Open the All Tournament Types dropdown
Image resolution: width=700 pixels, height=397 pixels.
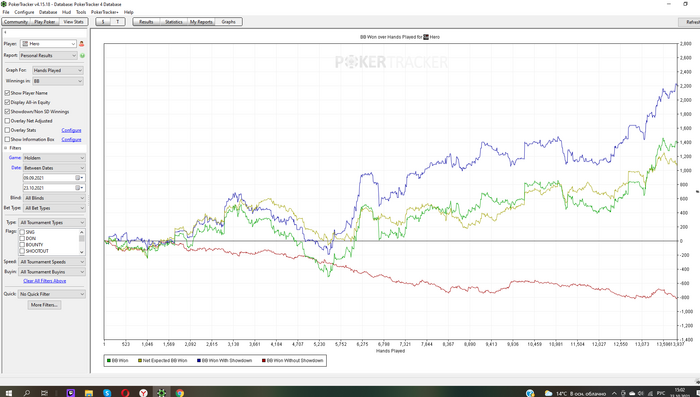pyautogui.click(x=52, y=222)
